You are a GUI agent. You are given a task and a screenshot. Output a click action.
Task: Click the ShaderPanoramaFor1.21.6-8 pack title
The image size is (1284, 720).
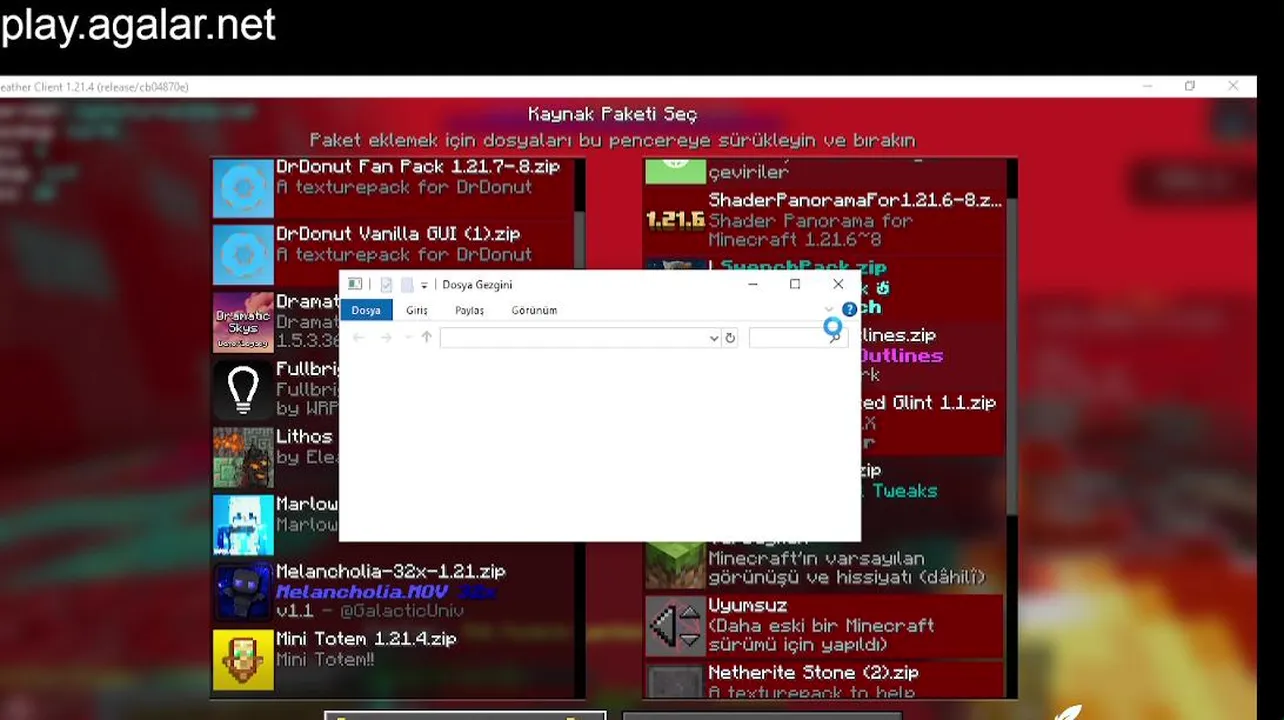pos(855,200)
